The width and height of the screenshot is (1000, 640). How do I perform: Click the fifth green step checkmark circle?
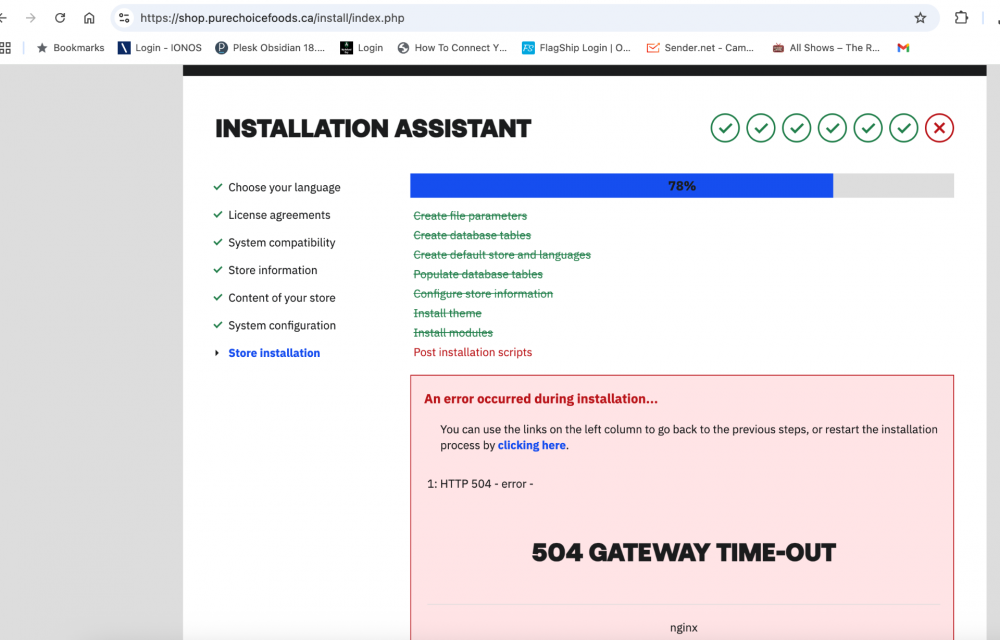point(868,128)
